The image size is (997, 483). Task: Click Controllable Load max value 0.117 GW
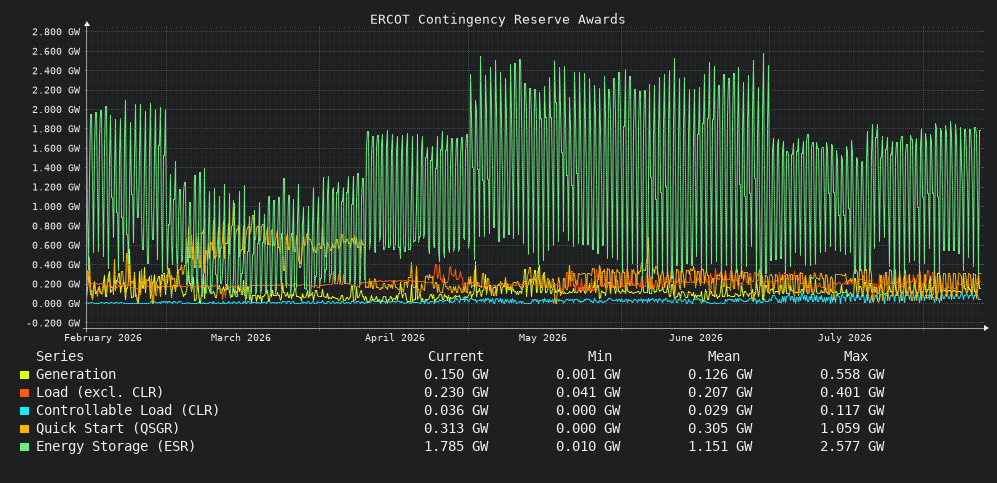(x=852, y=410)
